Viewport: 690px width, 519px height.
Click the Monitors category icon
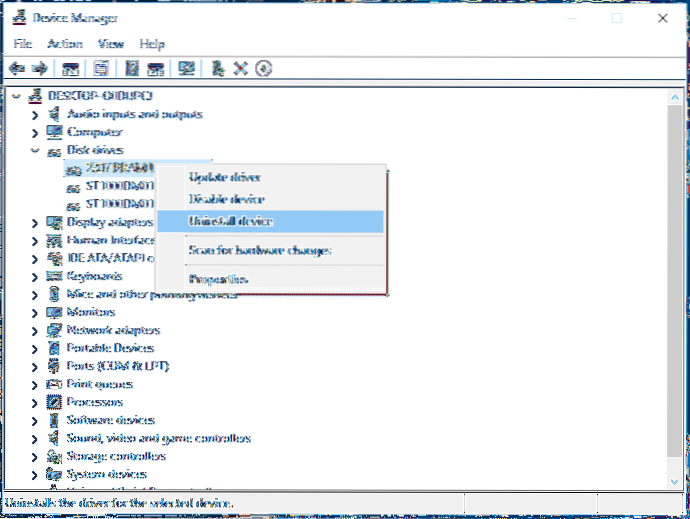[54, 312]
